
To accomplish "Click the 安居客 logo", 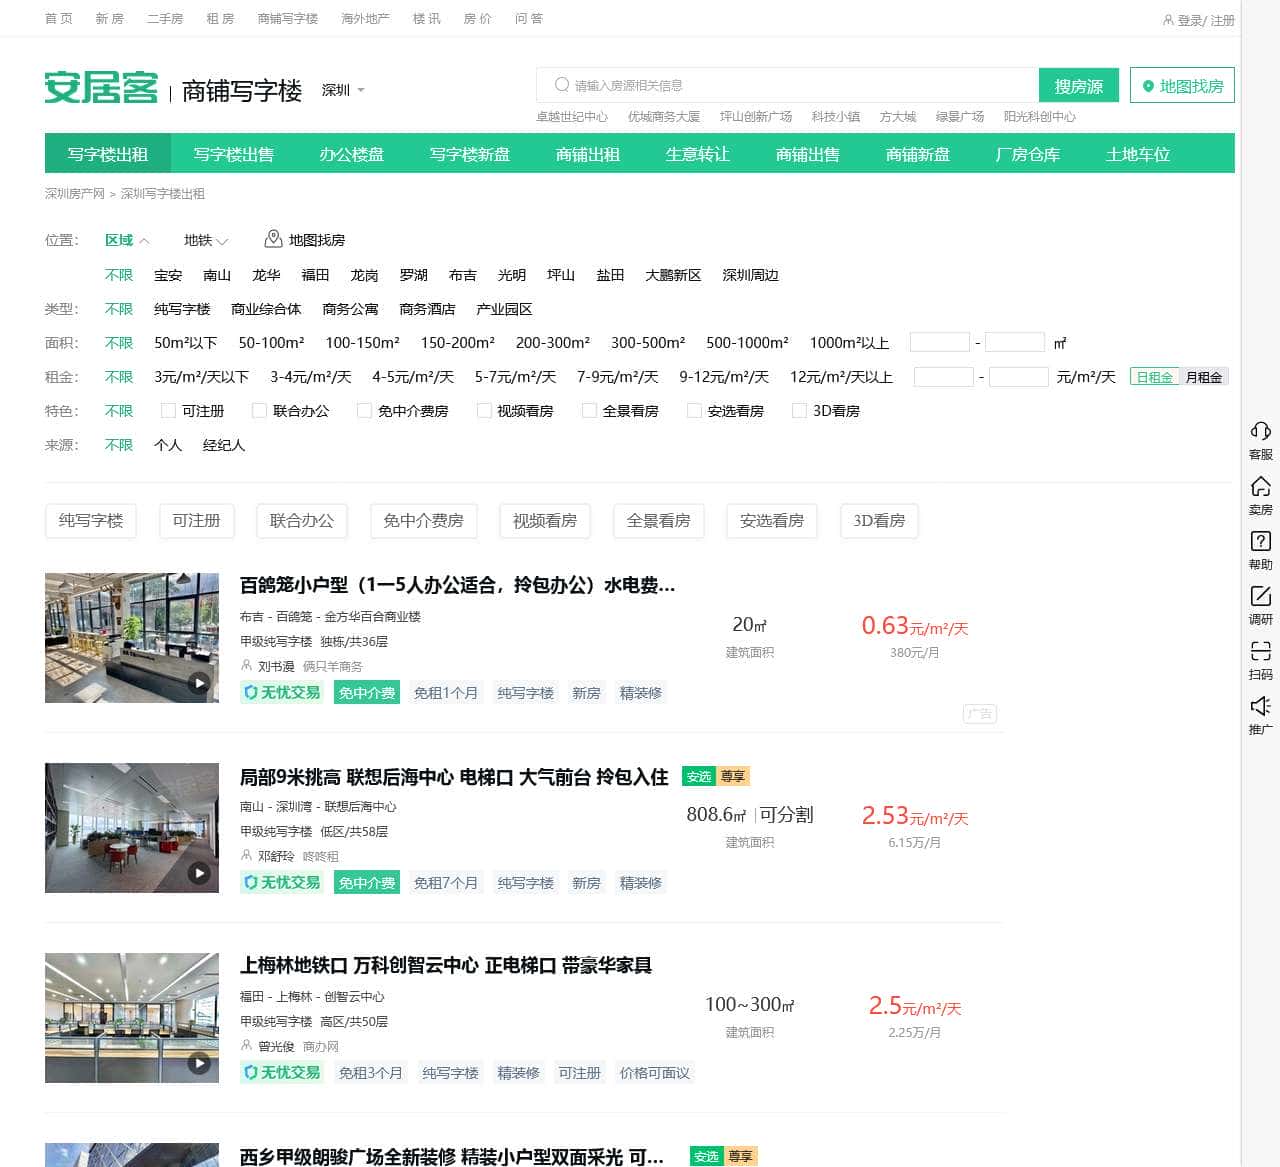I will [x=101, y=88].
